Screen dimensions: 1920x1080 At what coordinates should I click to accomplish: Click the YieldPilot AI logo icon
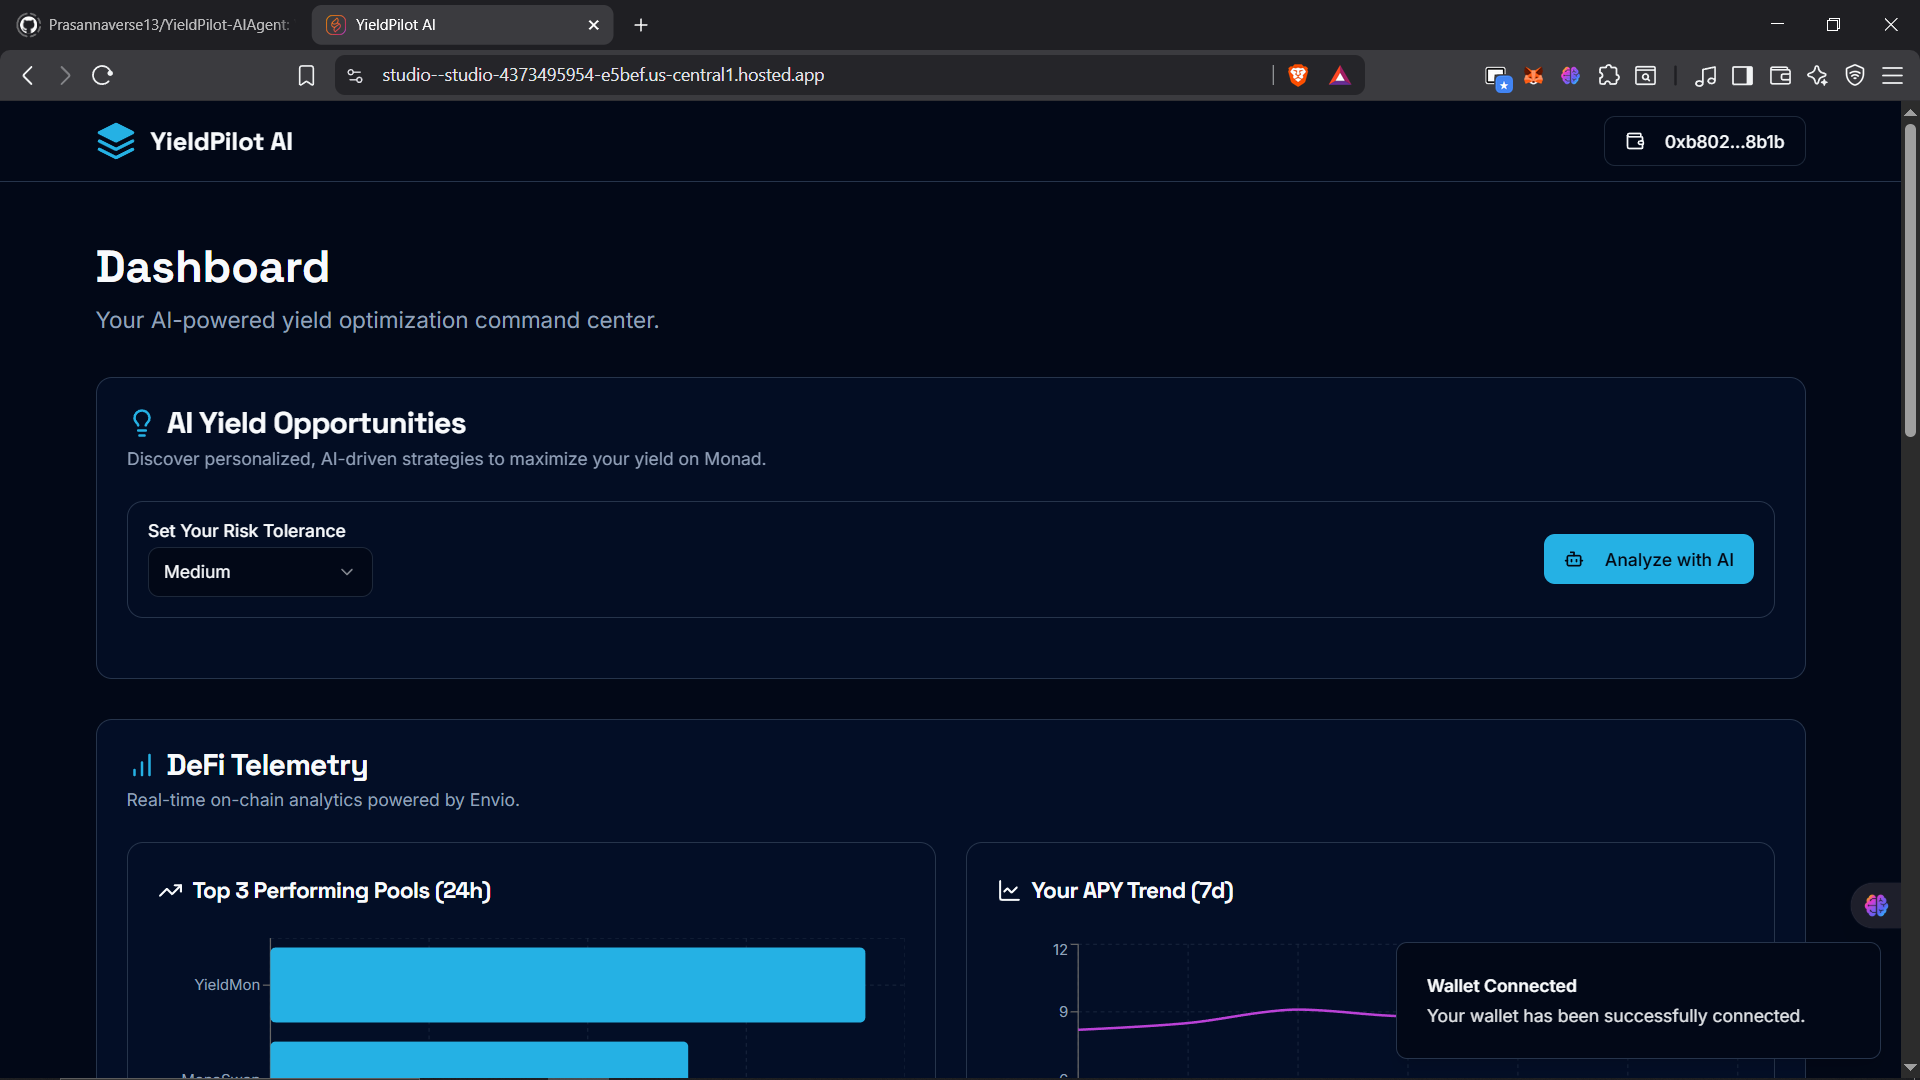[x=116, y=141]
